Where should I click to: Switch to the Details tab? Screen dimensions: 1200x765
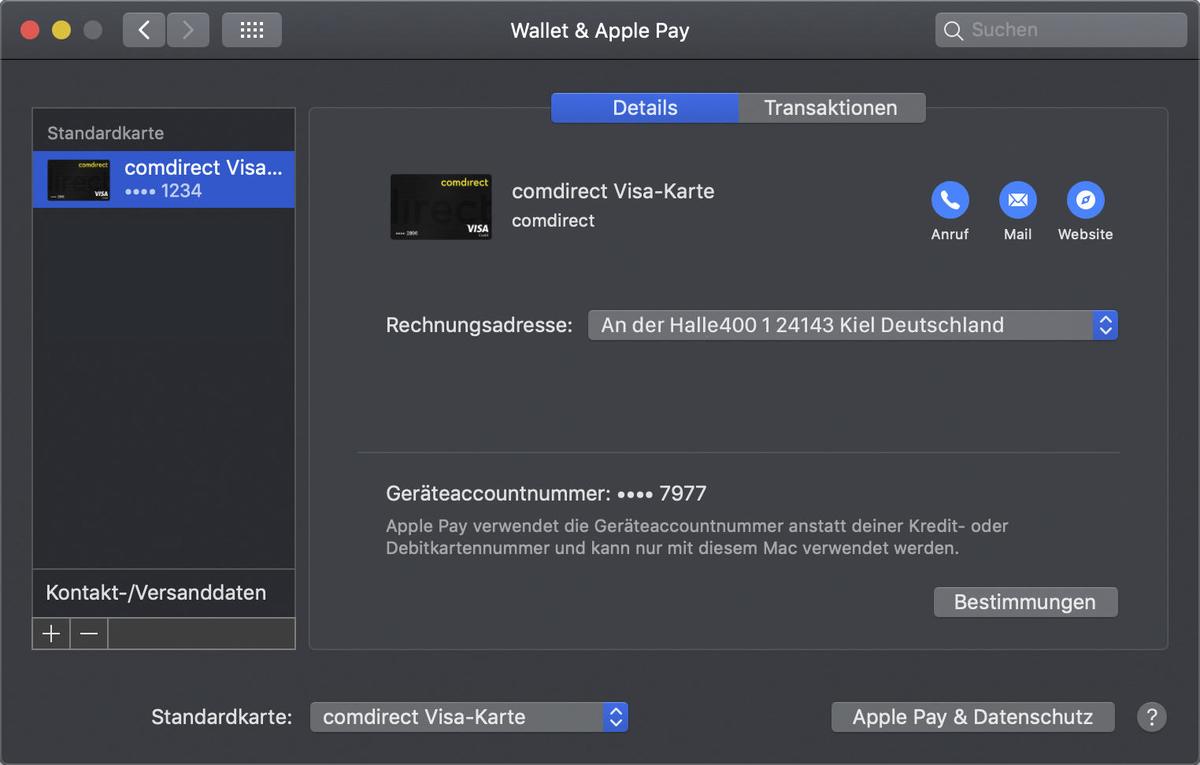pos(645,108)
